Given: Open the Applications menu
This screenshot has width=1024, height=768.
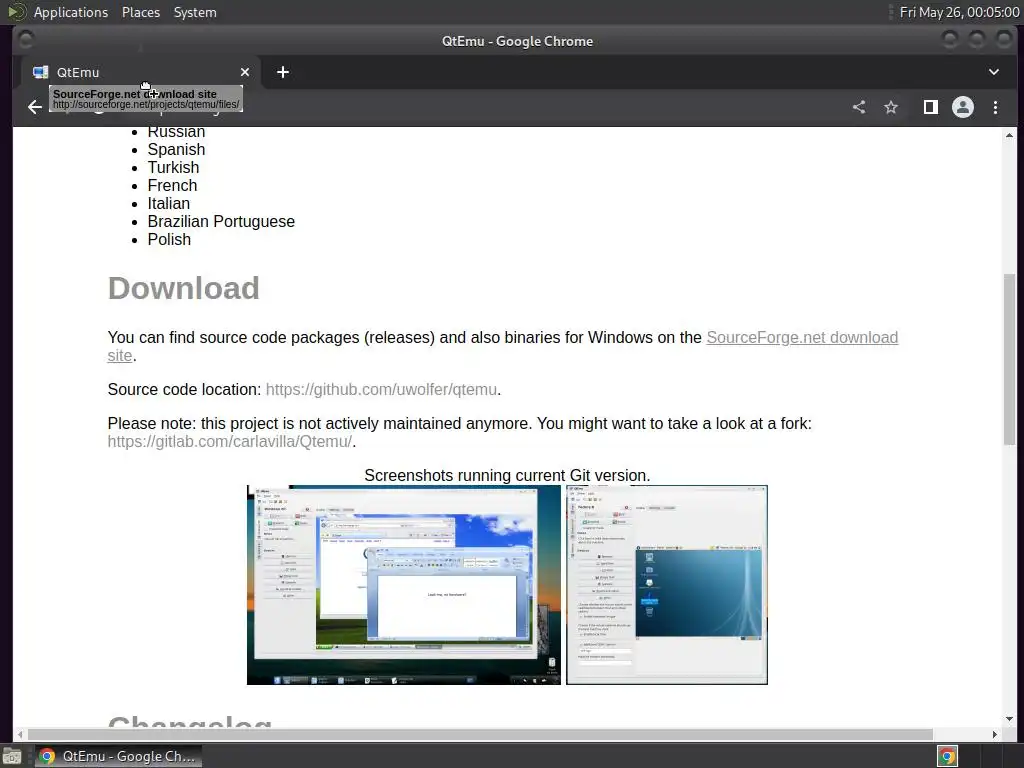Looking at the screenshot, I should [x=71, y=12].
